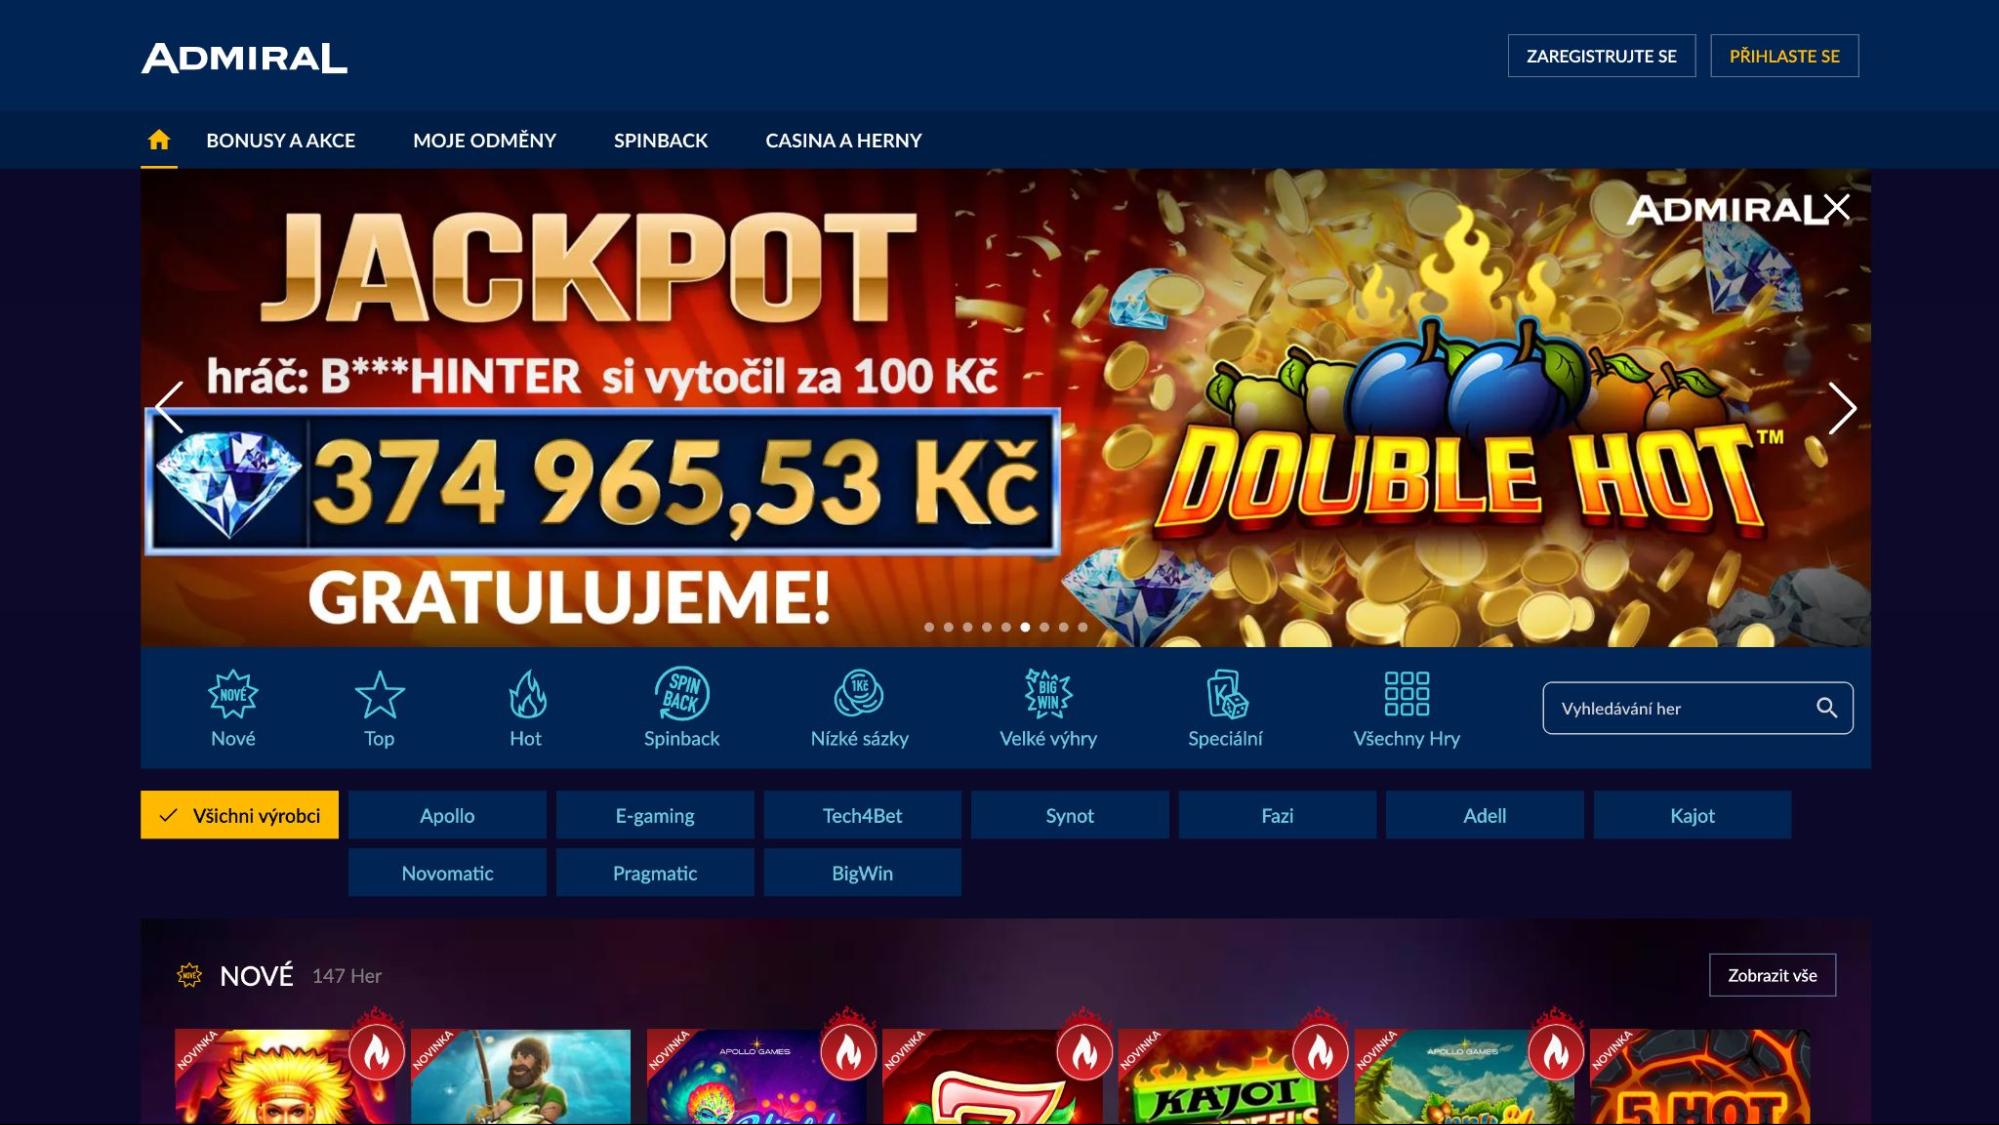Open the BONUSY A AKCE menu
Viewport: 1999px width, 1125px height.
pos(281,140)
